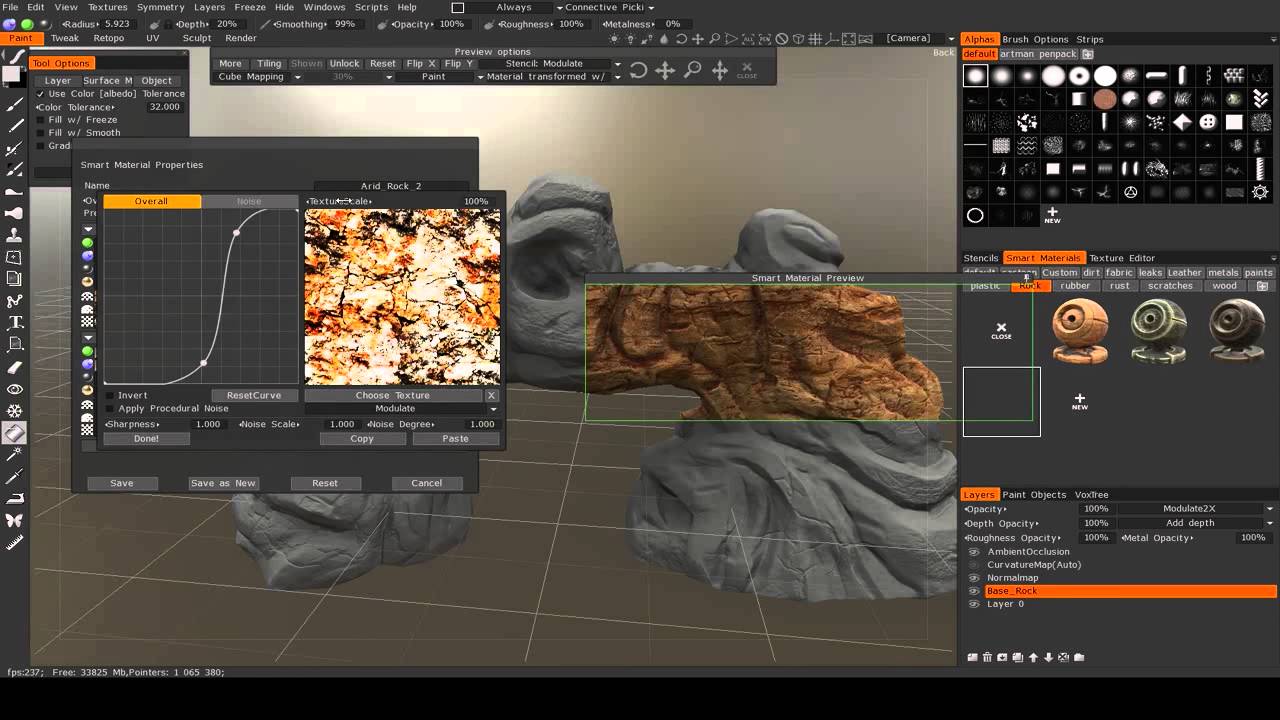Open the Modulate2X layer blend dropdown
This screenshot has width=1280, height=720.
coord(1196,509)
